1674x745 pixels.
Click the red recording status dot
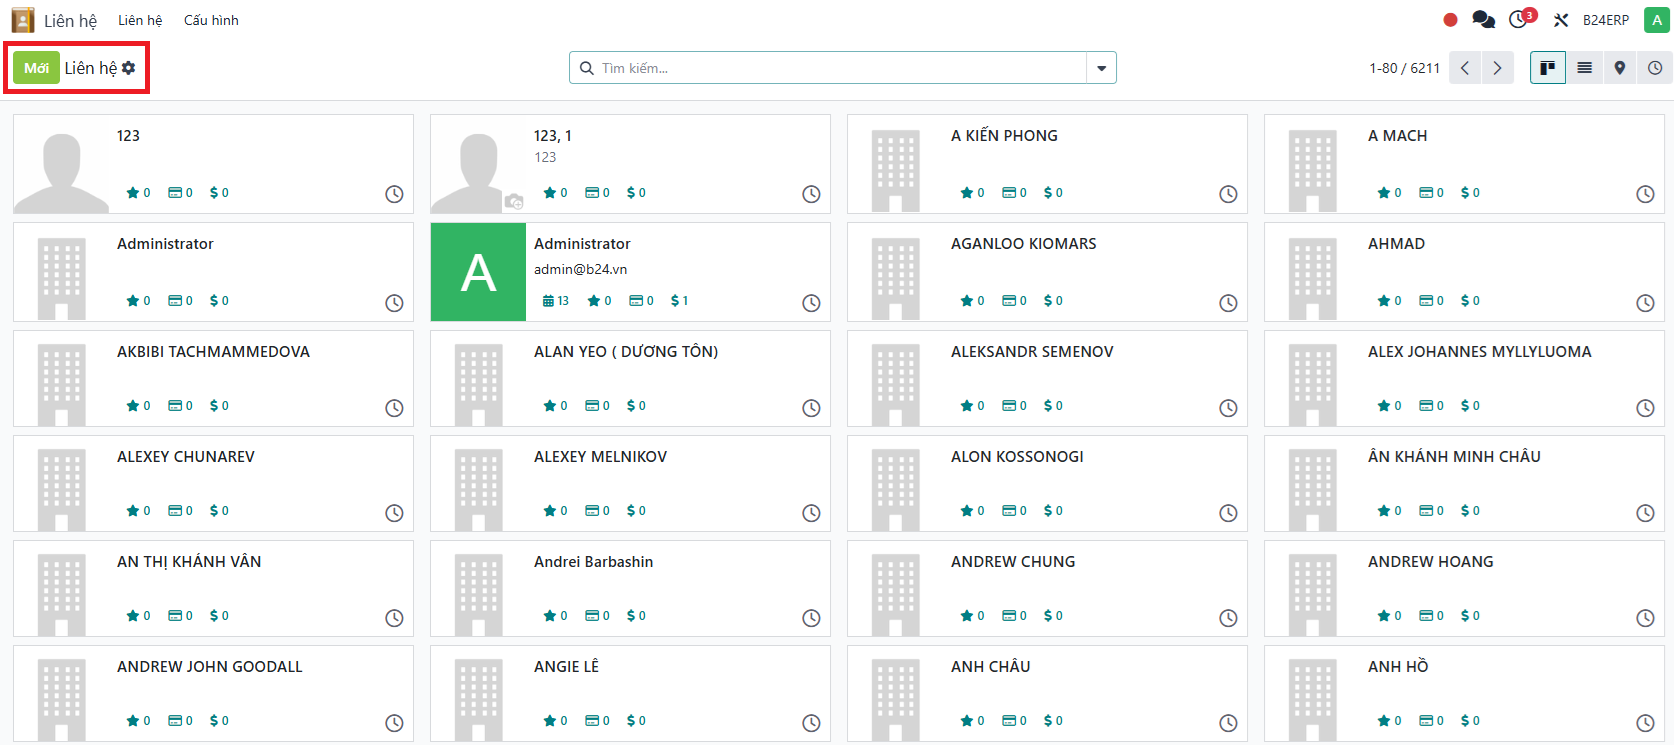1450,20
